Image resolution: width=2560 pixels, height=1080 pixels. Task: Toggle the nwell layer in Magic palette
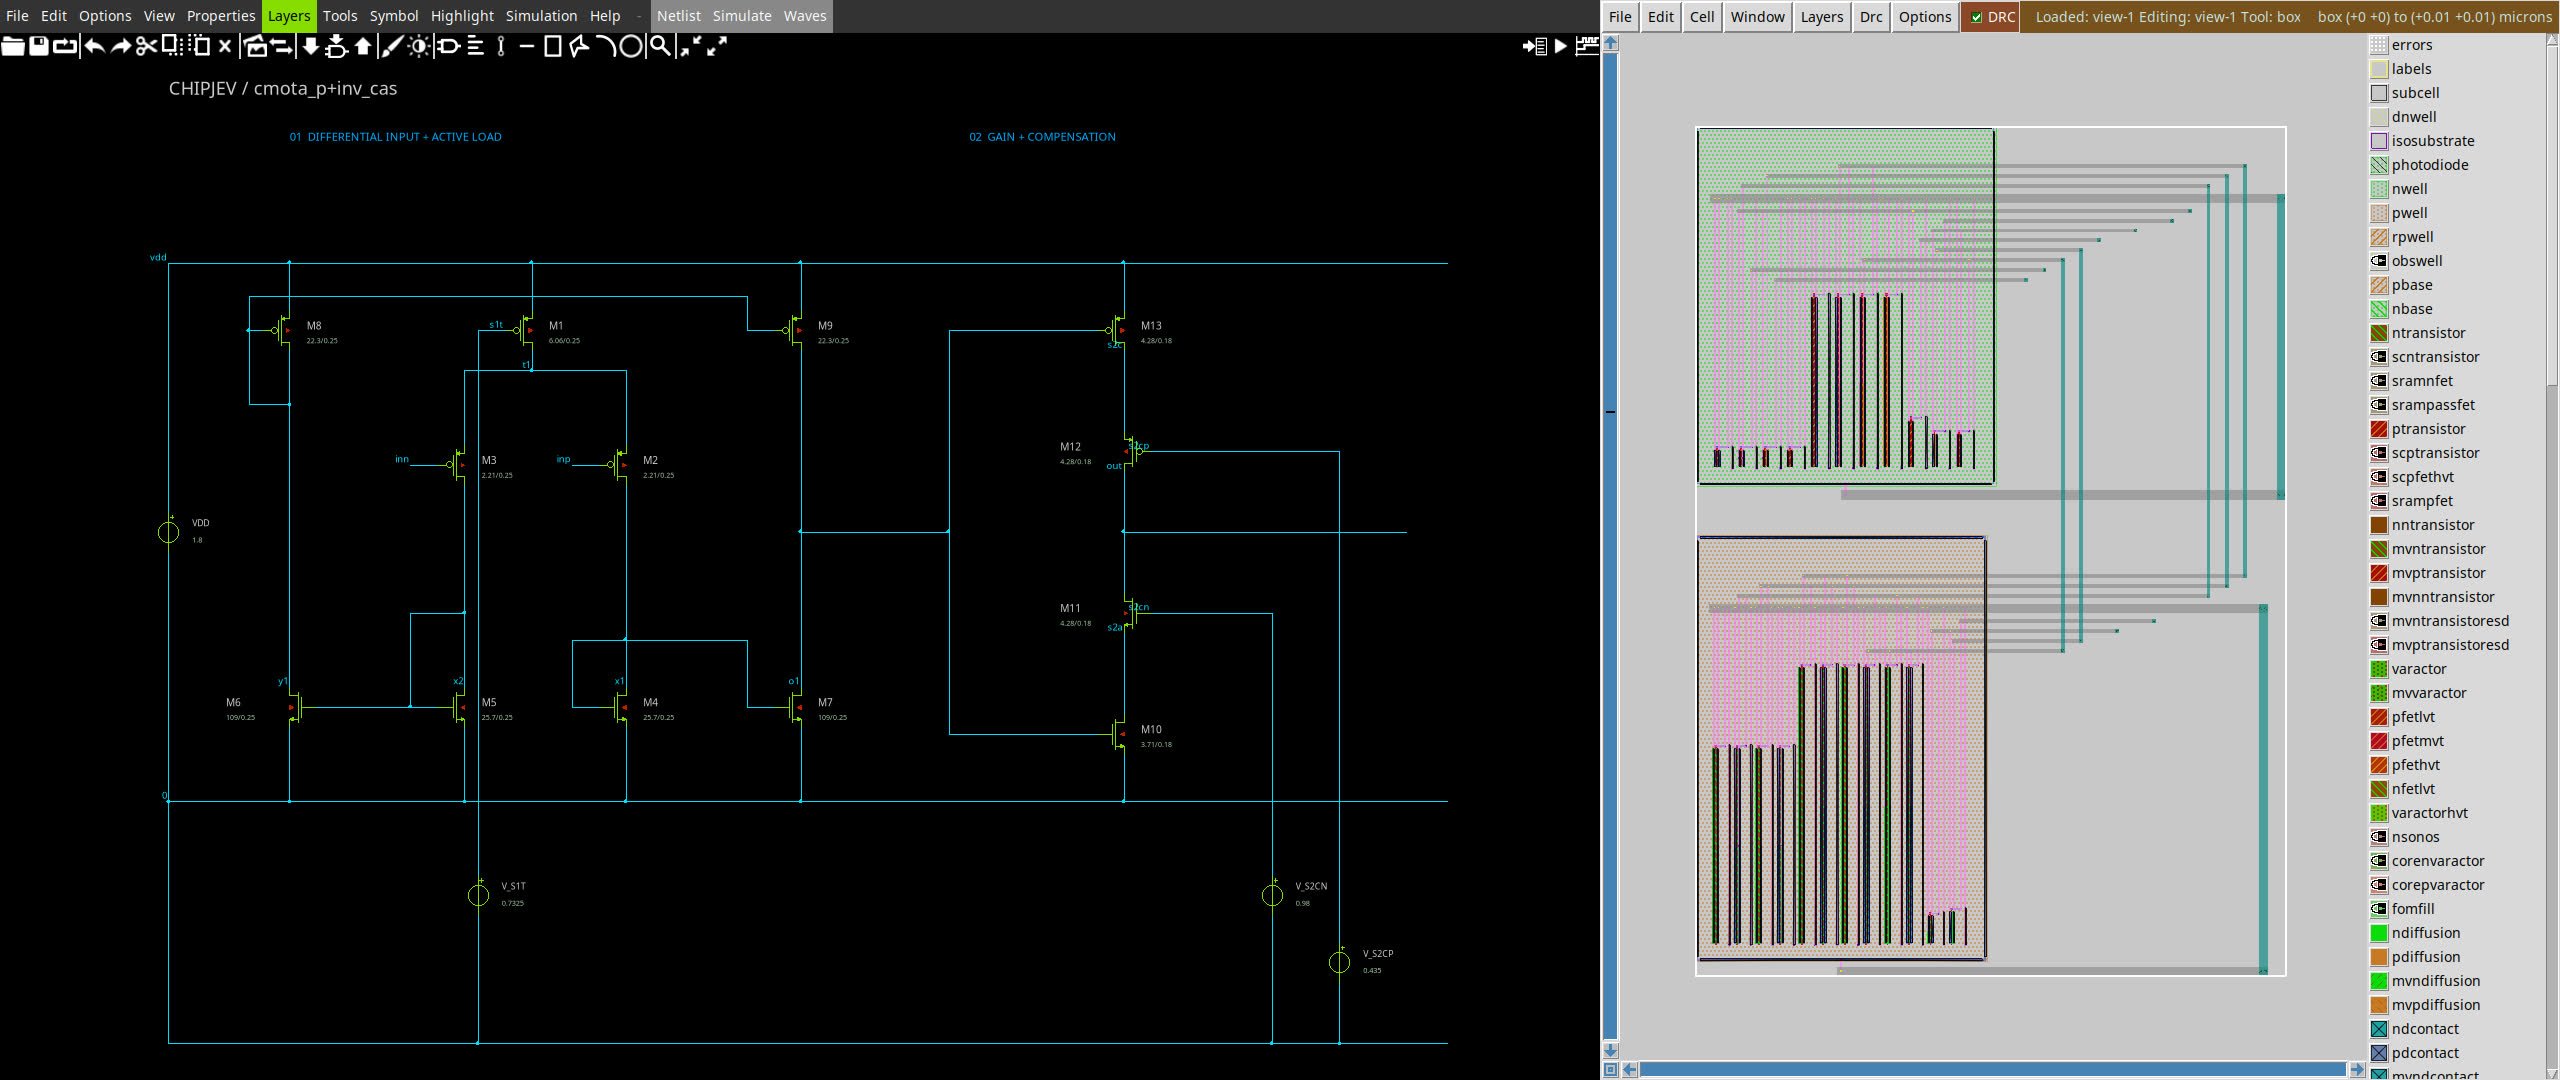pyautogui.click(x=2379, y=189)
